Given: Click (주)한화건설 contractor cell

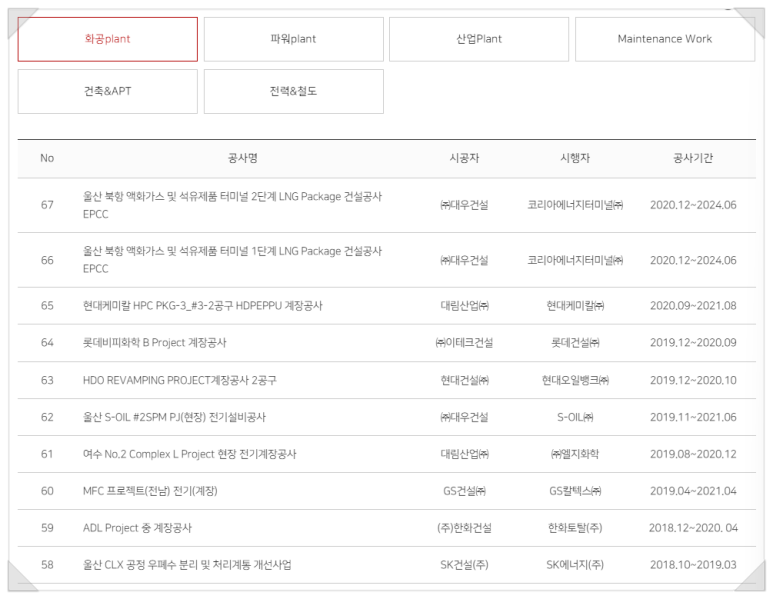Looking at the screenshot, I should tap(464, 528).
